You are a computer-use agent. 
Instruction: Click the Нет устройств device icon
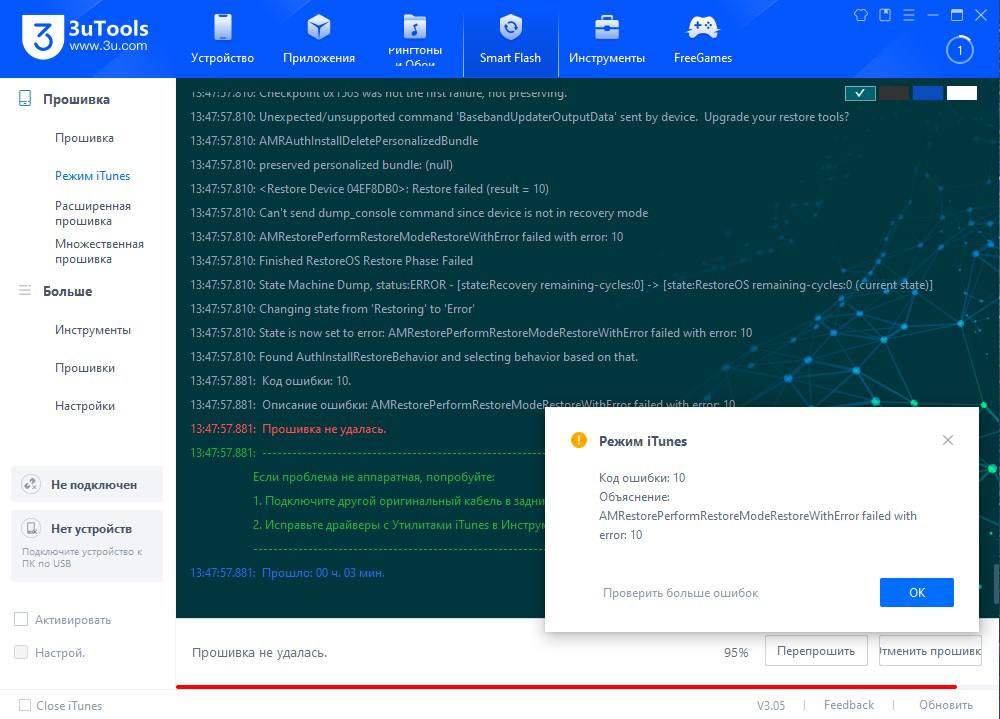point(31,528)
